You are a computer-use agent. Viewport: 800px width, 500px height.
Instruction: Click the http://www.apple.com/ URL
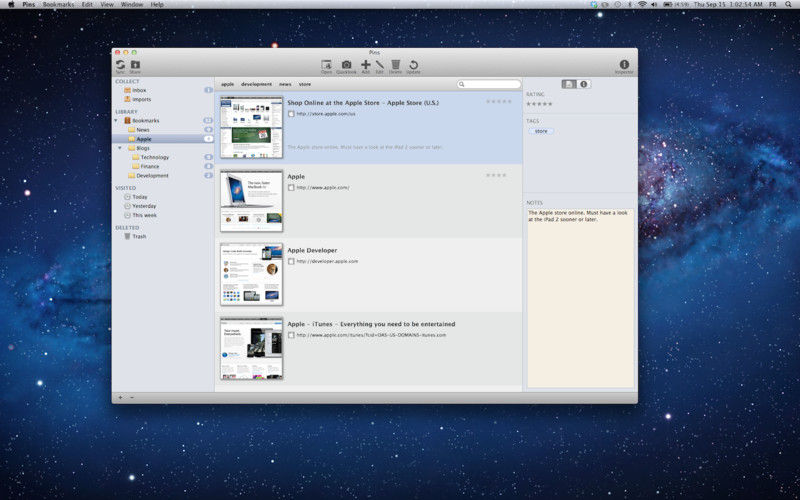coord(323,188)
